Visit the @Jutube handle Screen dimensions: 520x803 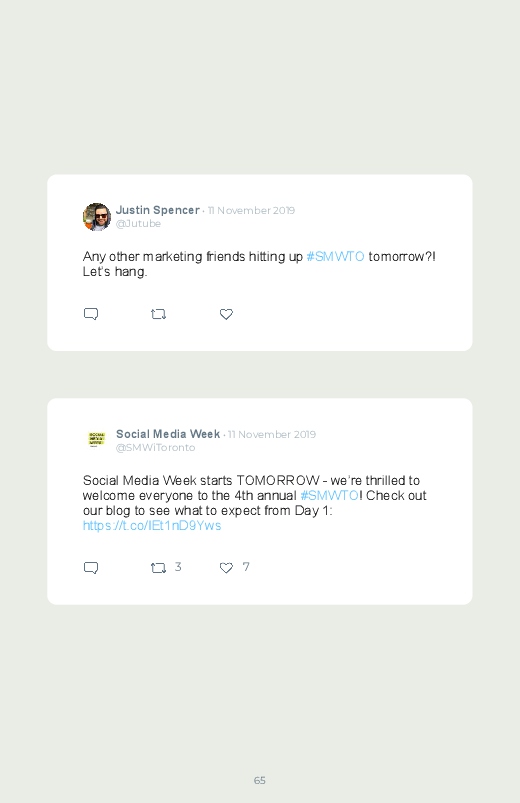tap(138, 224)
